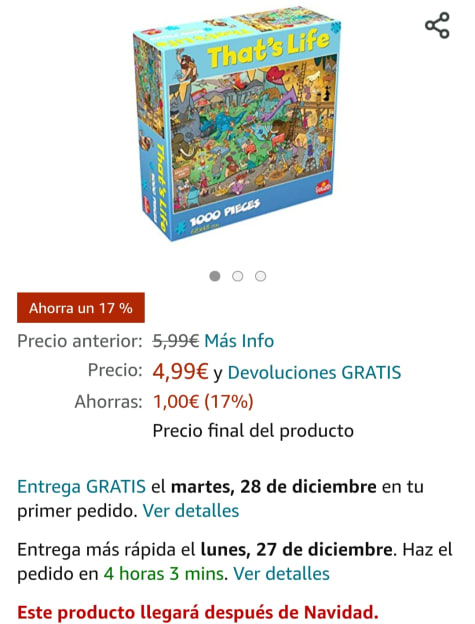
Task: Click the 1000 Pieces label on box
Action: click(225, 212)
